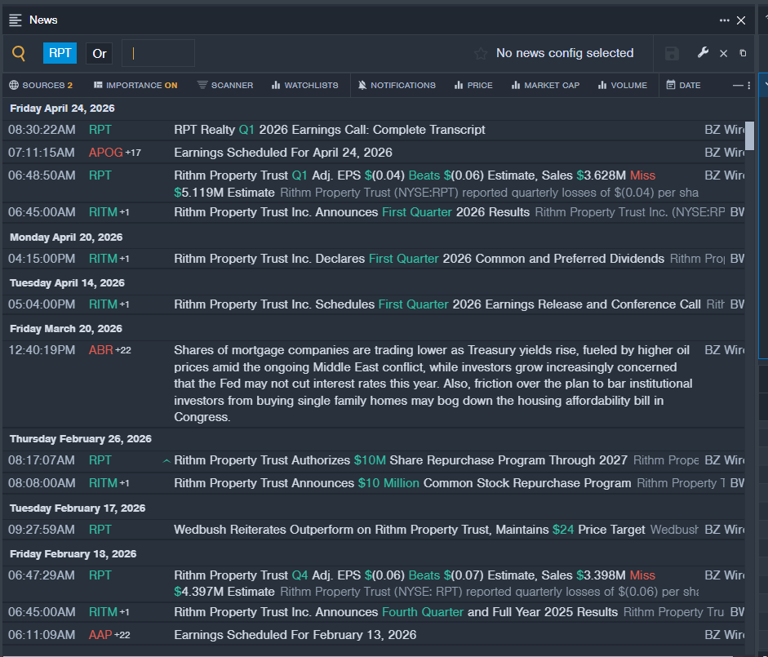Click the copy config icon

point(742,54)
